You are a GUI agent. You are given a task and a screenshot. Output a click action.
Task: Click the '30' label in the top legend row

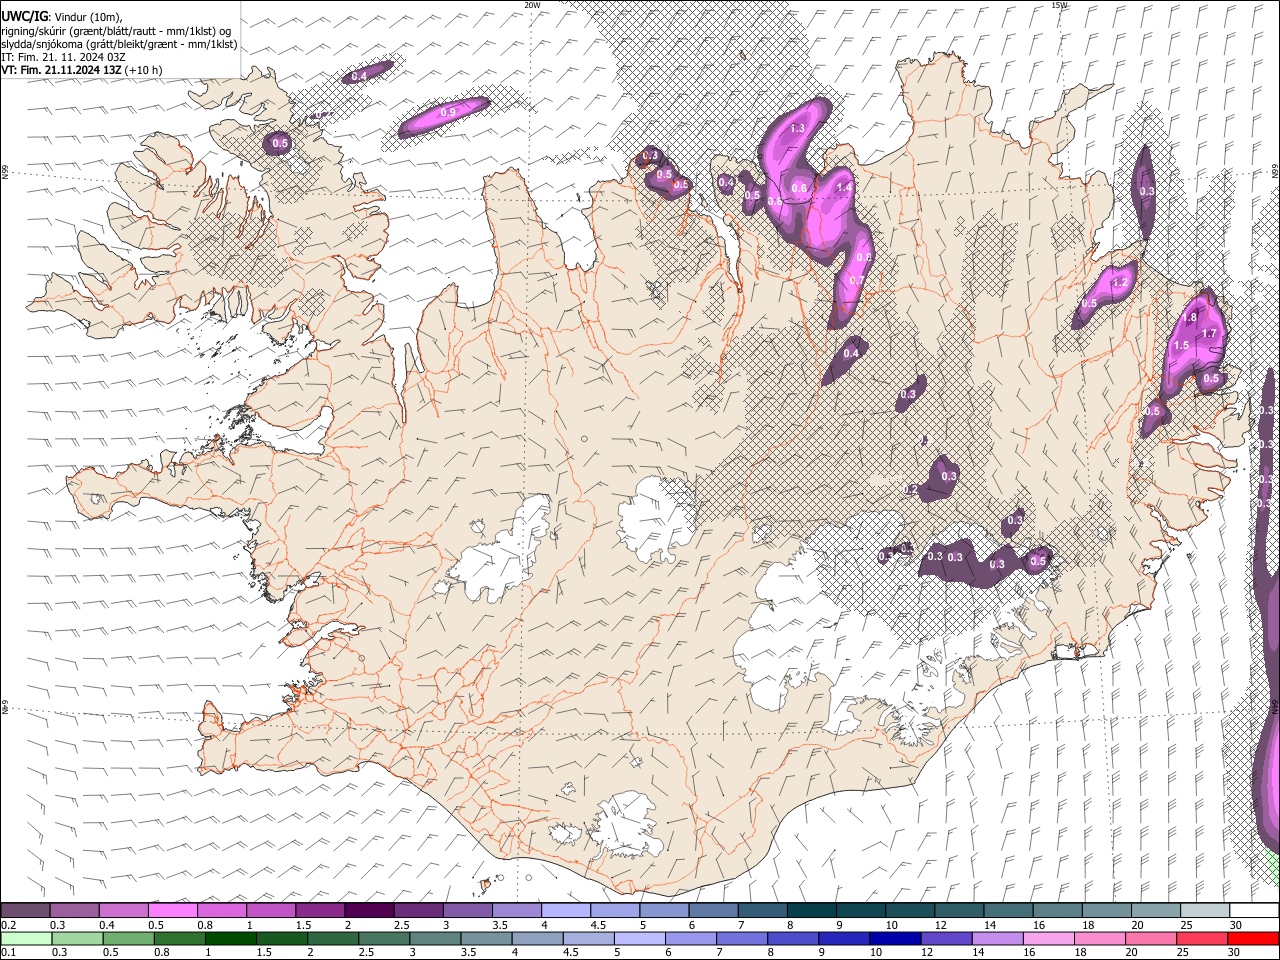1236,925
